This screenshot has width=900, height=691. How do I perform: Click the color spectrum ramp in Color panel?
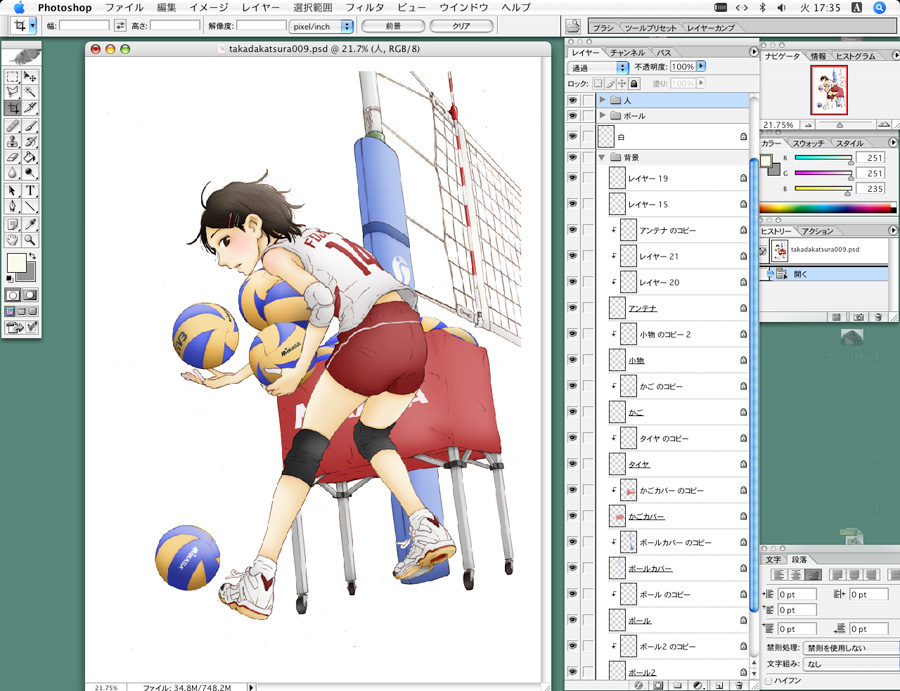click(827, 208)
